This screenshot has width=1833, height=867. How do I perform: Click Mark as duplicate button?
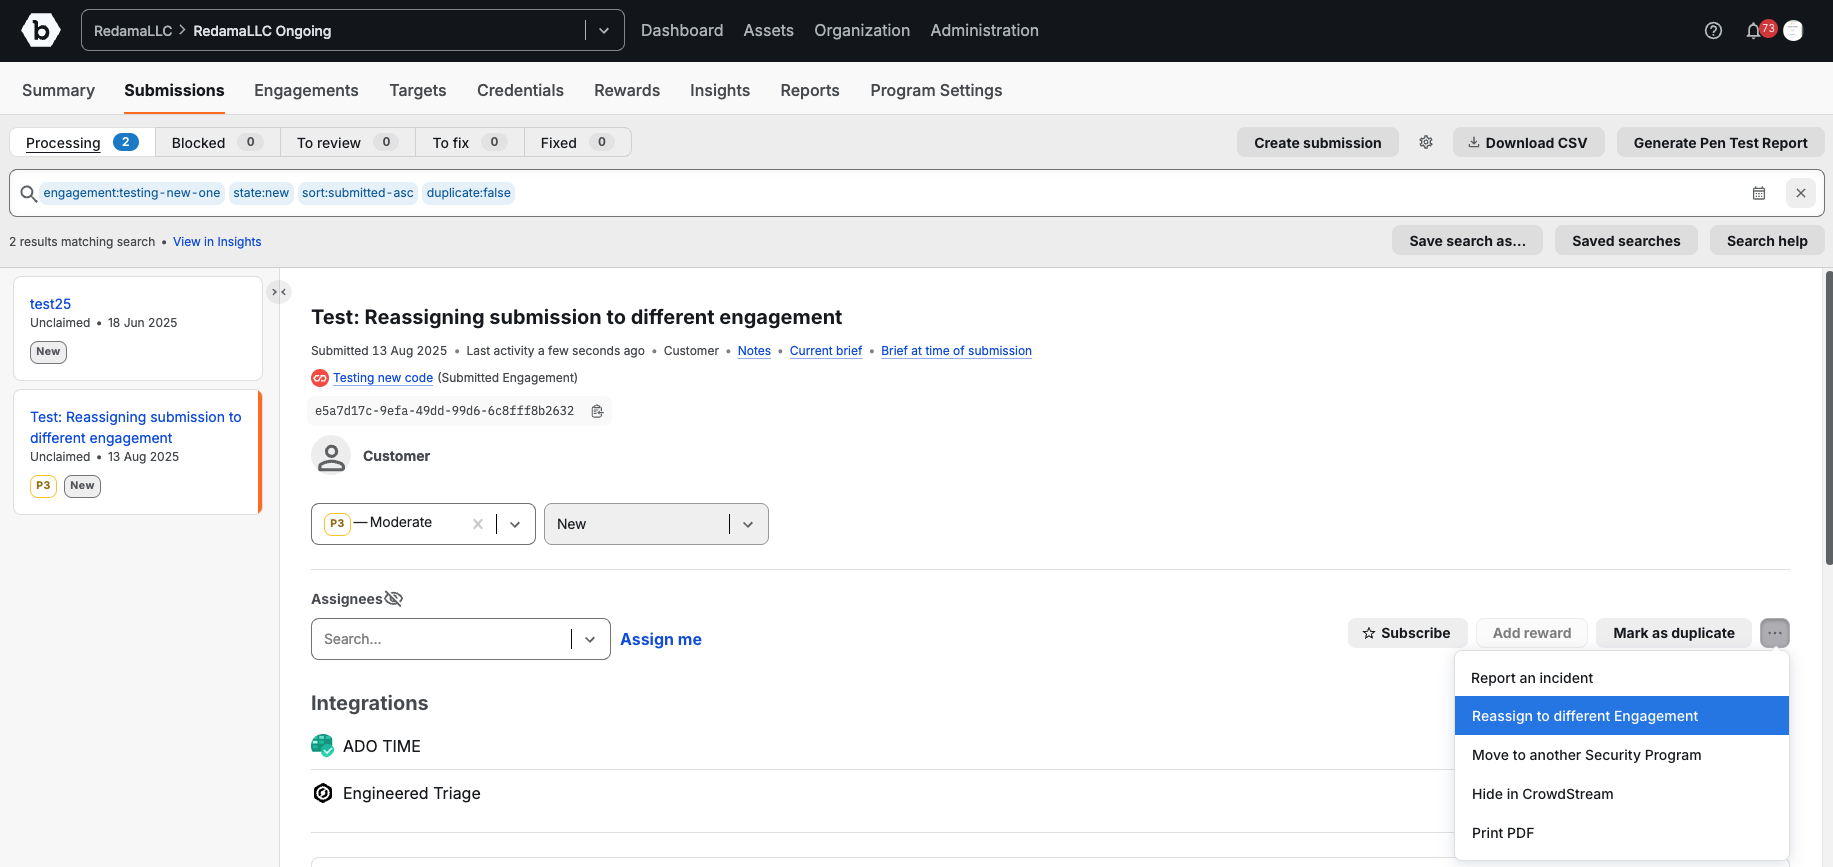[1674, 633]
